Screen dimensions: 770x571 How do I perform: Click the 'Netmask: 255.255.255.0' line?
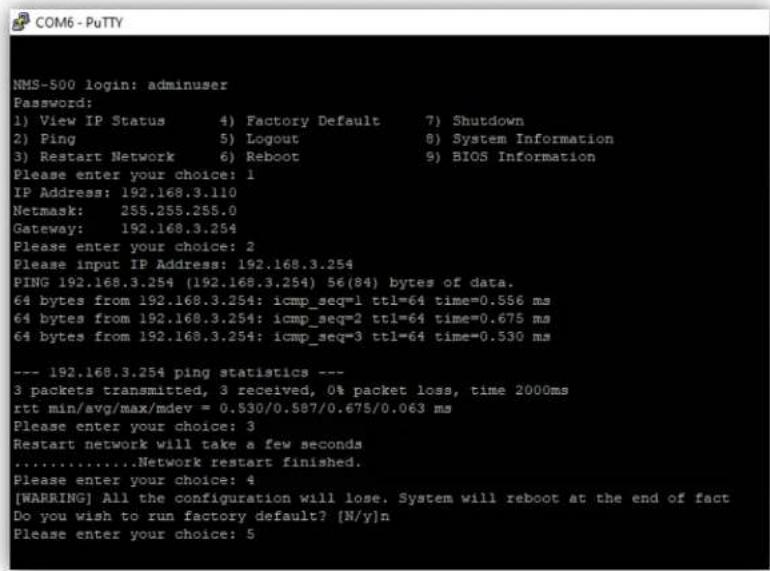pyautogui.click(x=125, y=211)
